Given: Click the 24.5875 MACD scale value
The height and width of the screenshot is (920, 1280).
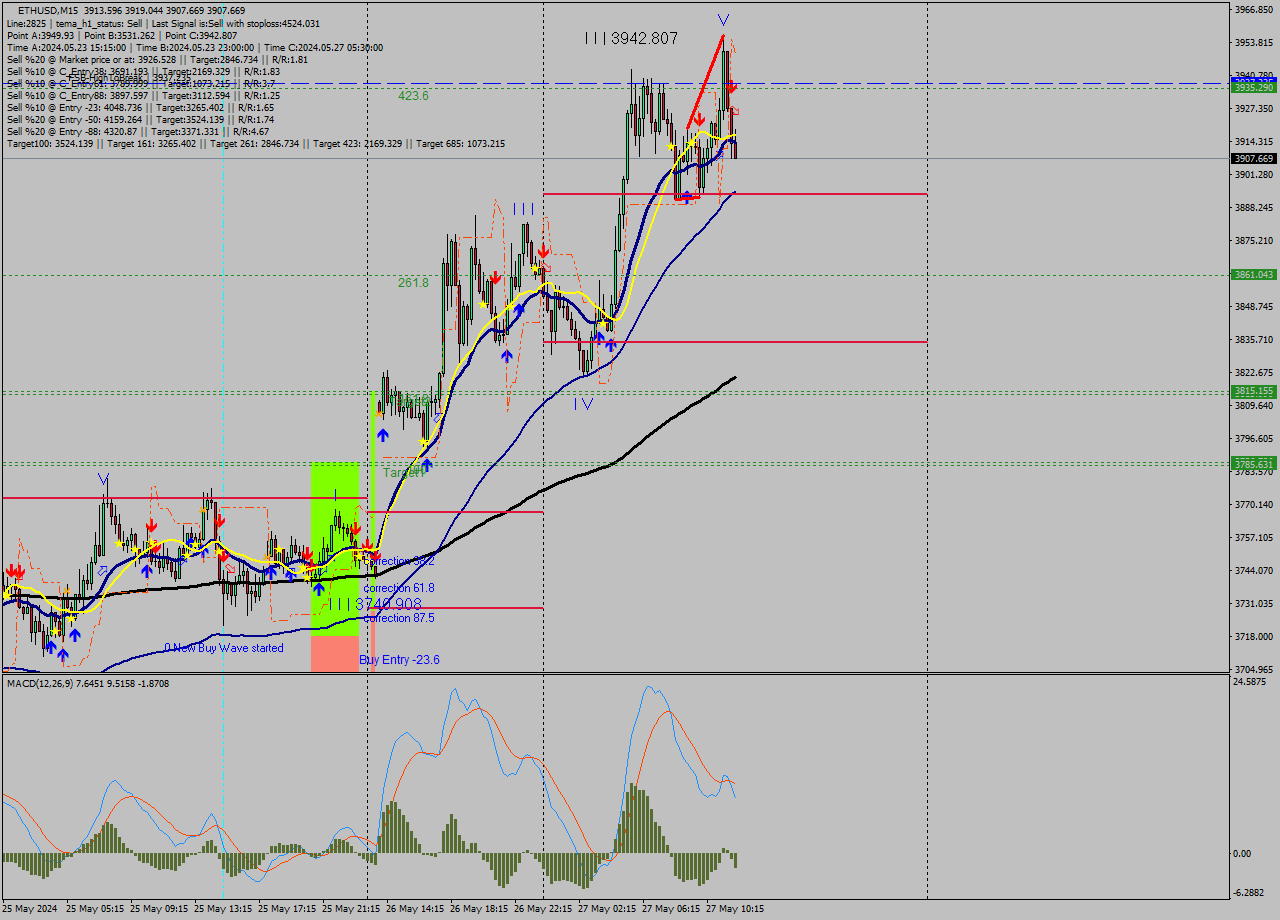Looking at the screenshot, I should [x=1250, y=682].
